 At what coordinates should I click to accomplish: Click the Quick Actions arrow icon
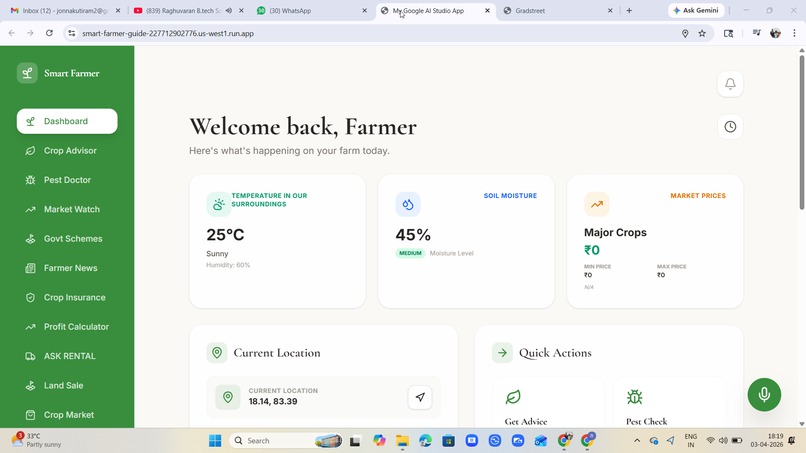[502, 353]
